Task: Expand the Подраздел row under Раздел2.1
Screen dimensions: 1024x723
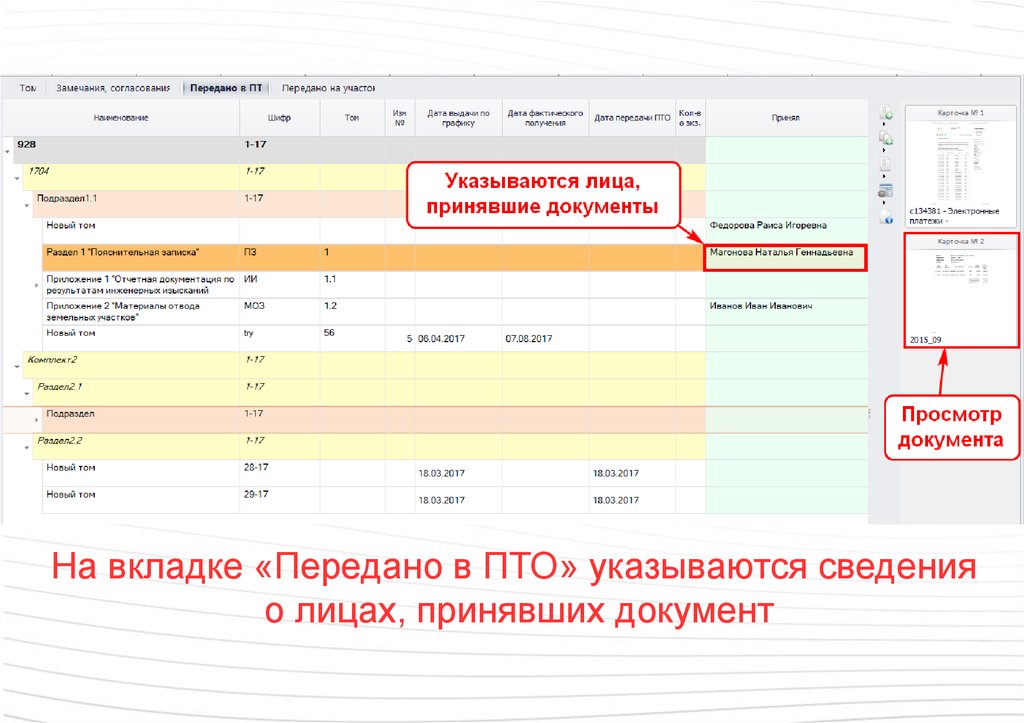Action: 37,420
